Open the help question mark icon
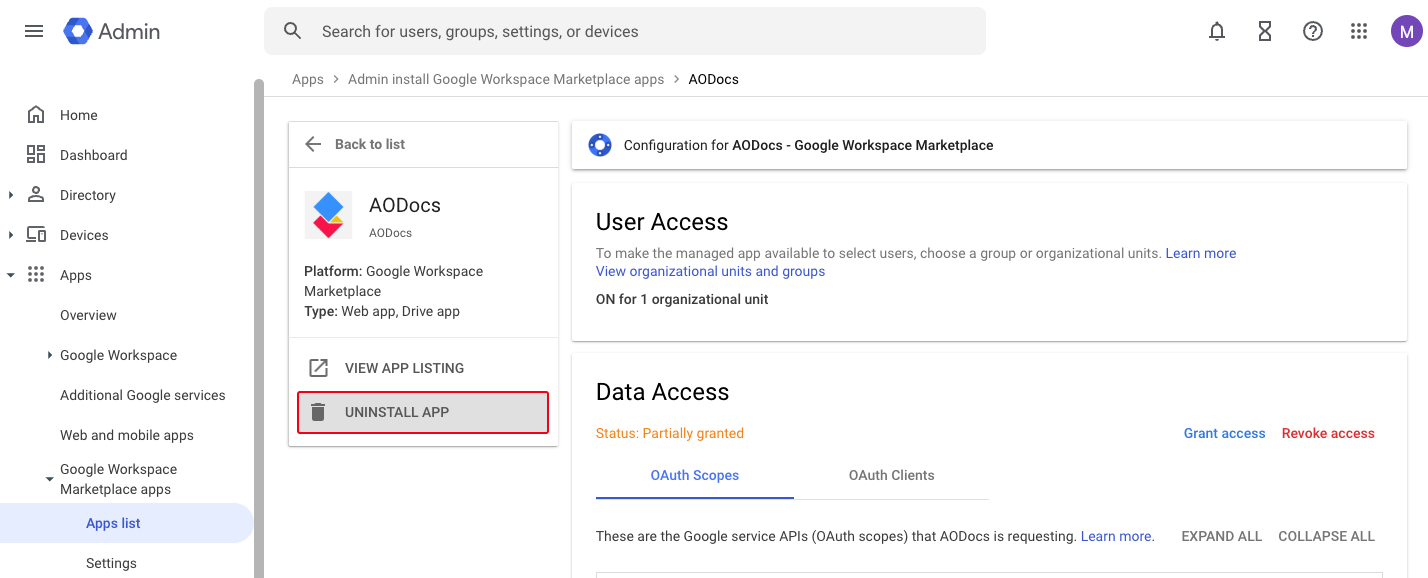 click(1313, 31)
